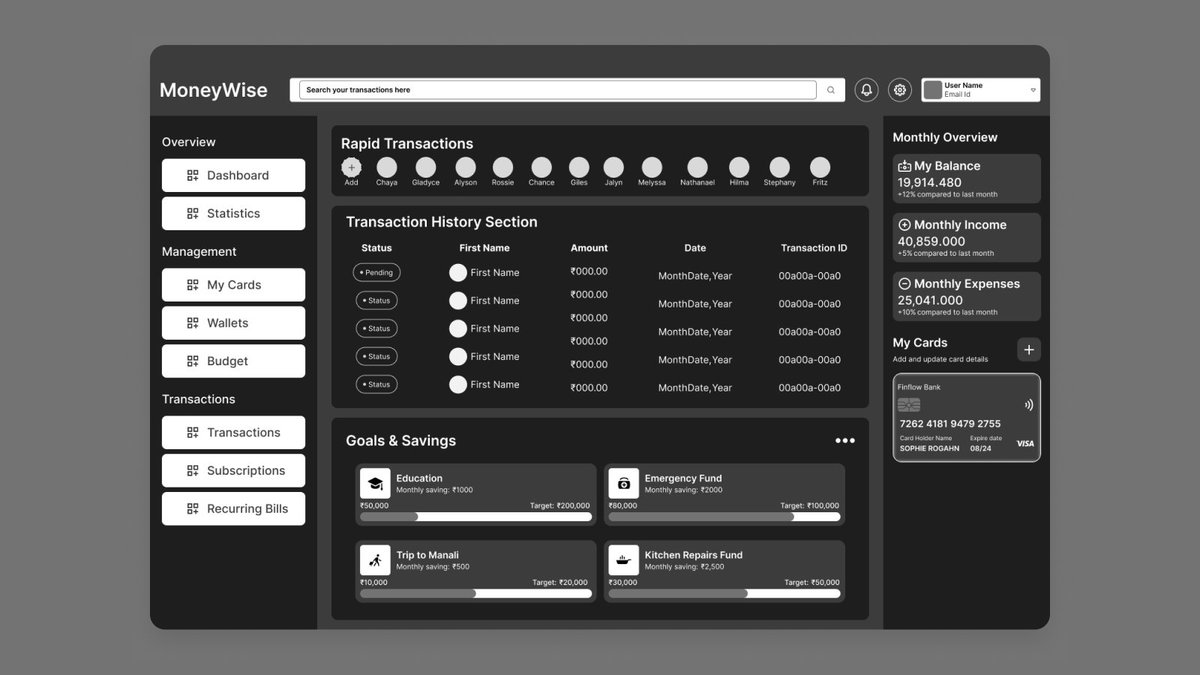
Task: Focus the Search your transactions field
Action: [x=558, y=90]
